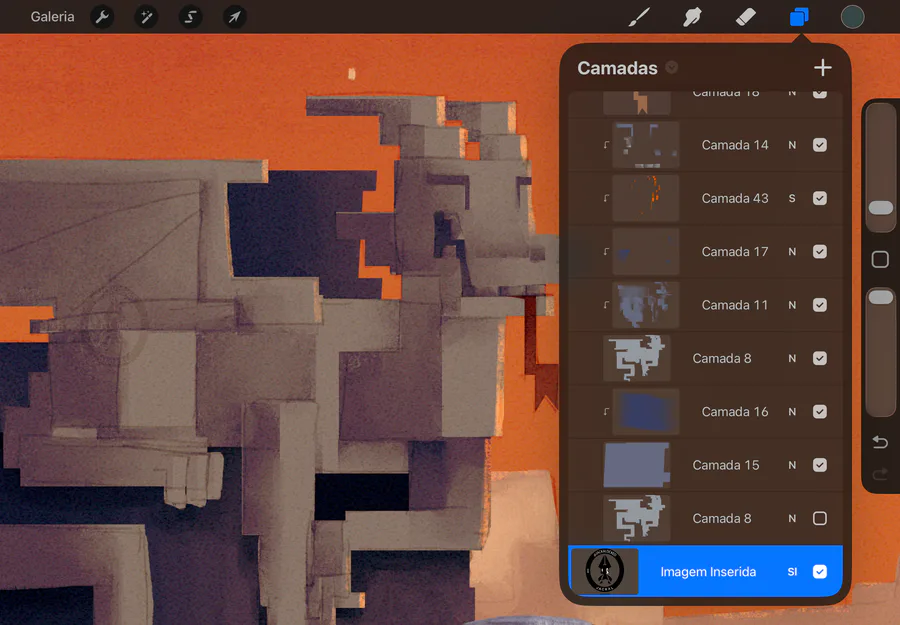This screenshot has width=900, height=625.
Task: Adjust the brush opacity slider
Action: [x=880, y=297]
